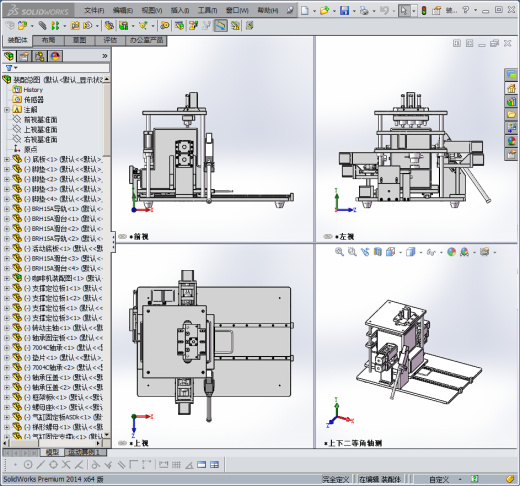
Task: Click the Rebuild traffic light icon
Action: (x=424, y=11)
